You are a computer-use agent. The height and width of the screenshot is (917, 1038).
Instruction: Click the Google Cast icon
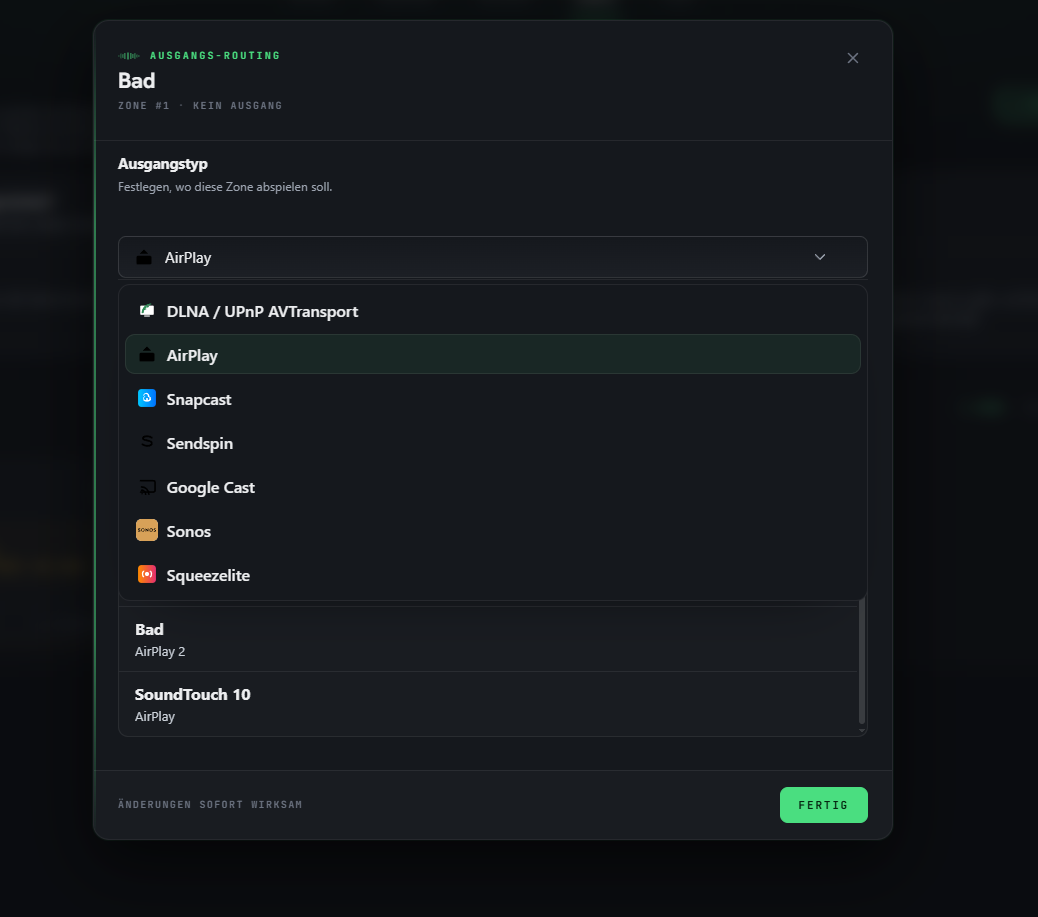tap(148, 487)
